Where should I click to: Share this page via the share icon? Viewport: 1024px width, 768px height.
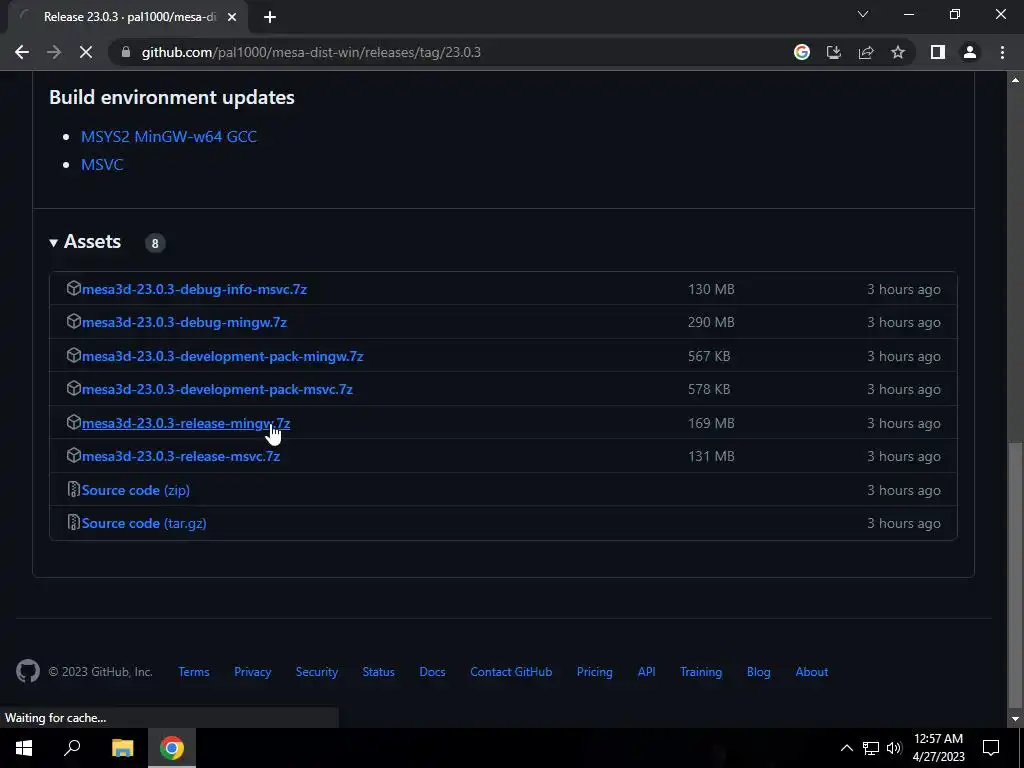[866, 52]
